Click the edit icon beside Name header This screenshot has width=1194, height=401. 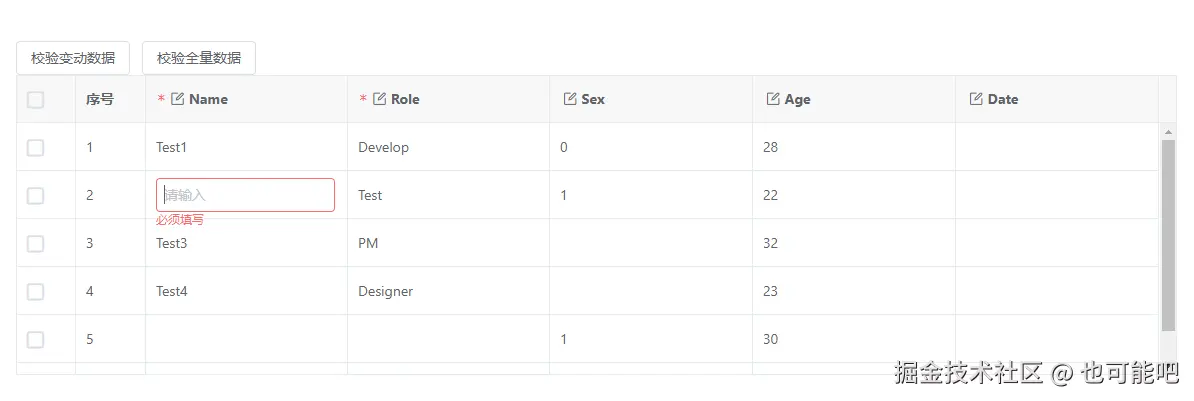178,99
